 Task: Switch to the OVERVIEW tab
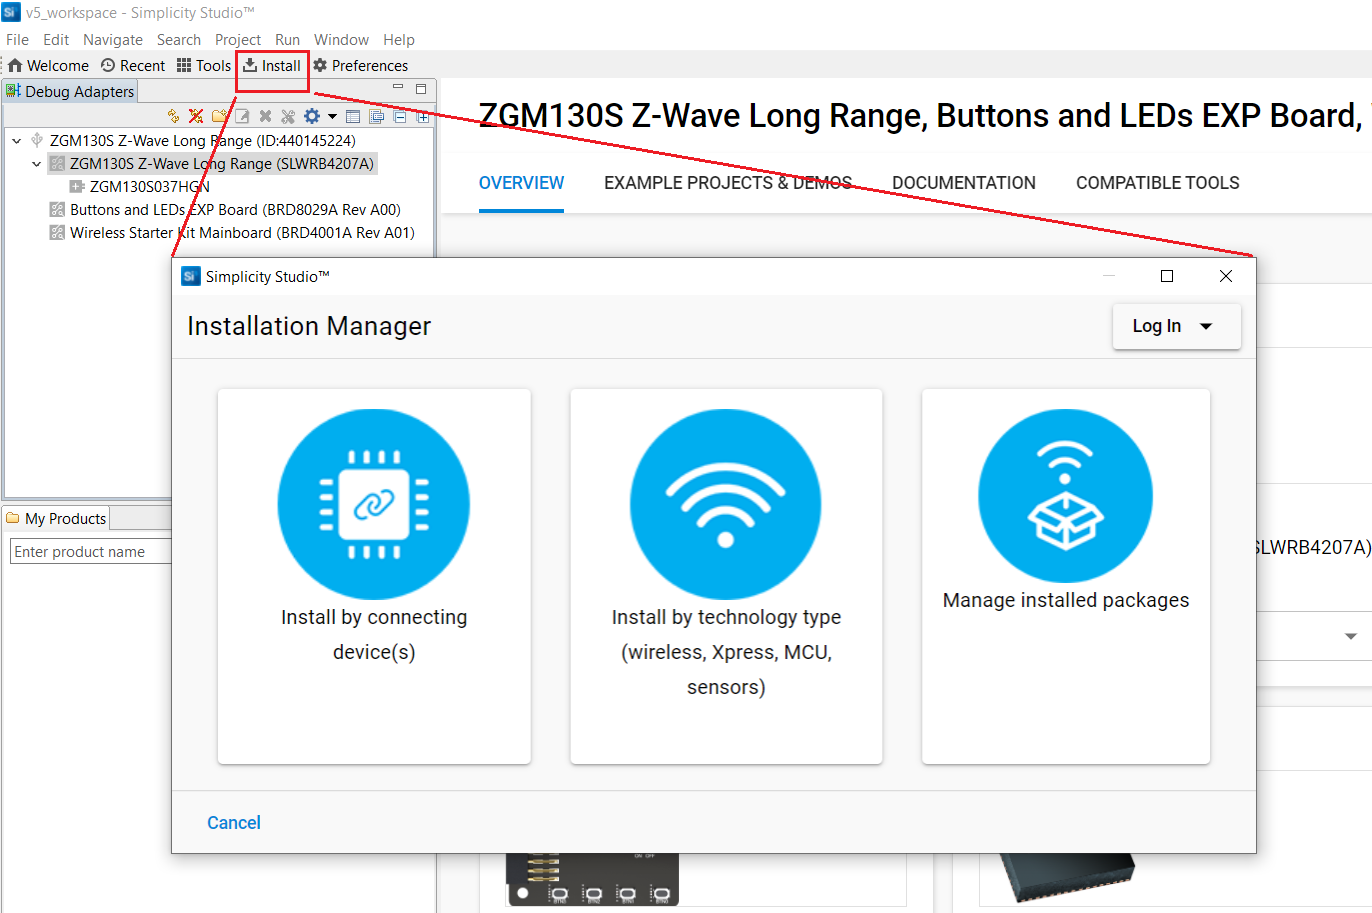pyautogui.click(x=521, y=183)
